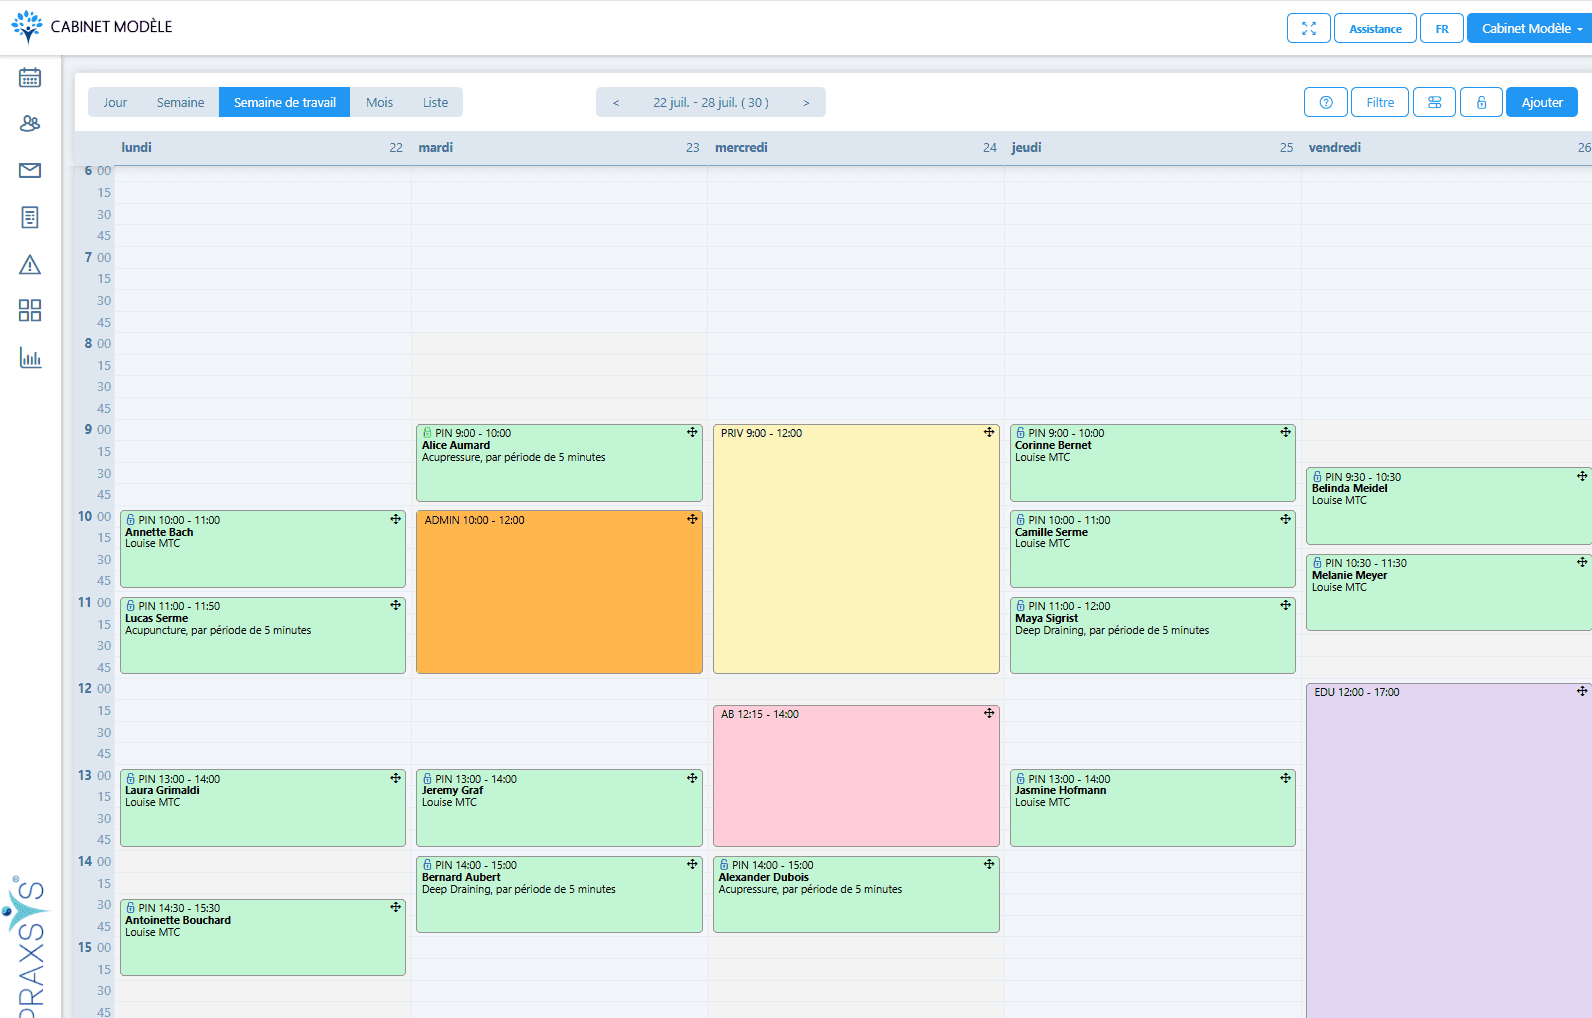Open Antoinette Bouchard appointment
Screen dimensions: 1592x1018
tap(263, 938)
